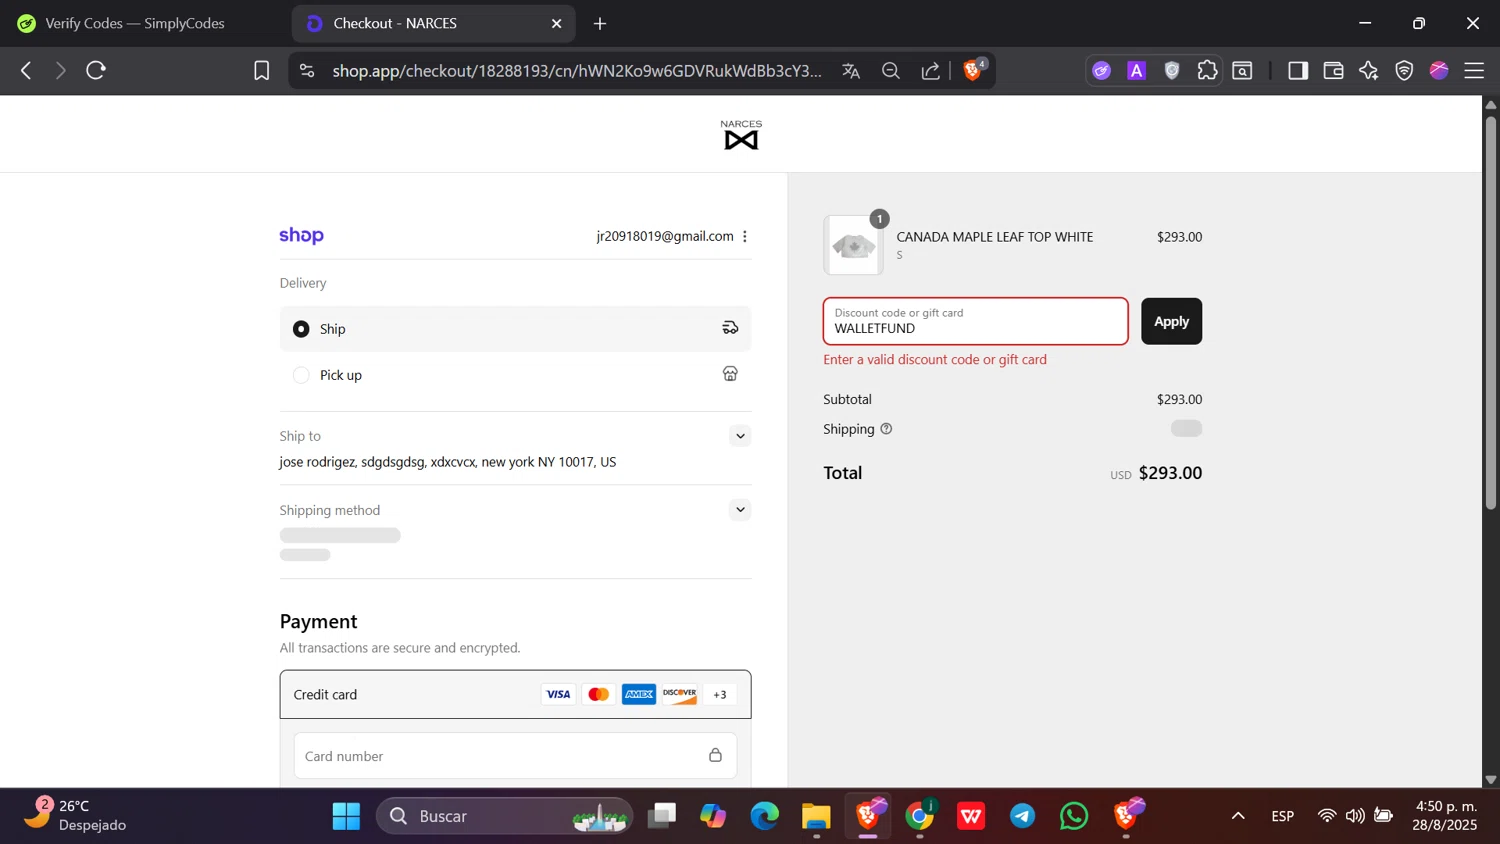
Task: Open WPS Office from taskbar
Action: point(971,817)
